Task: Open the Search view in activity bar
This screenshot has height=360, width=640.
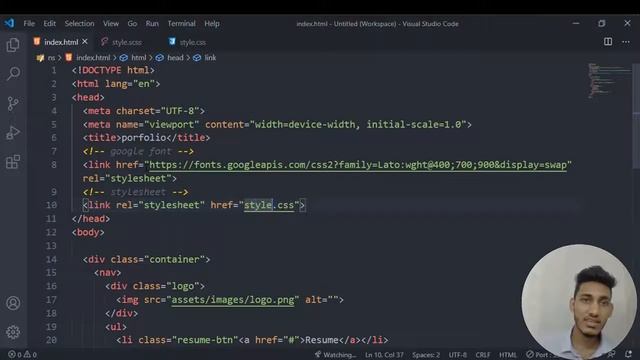Action: coord(13,74)
